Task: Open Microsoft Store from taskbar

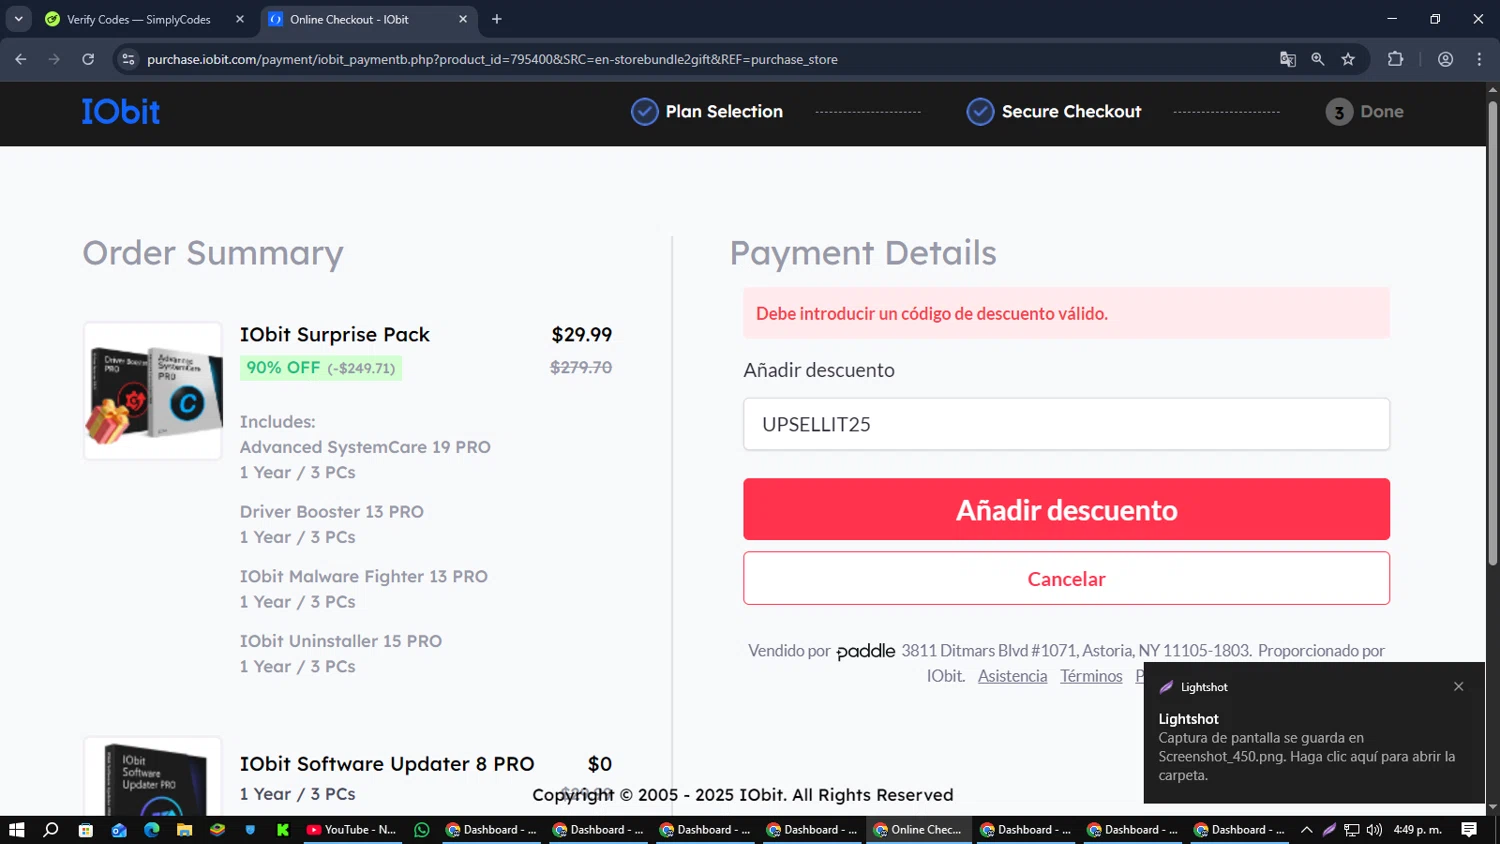Action: 86,830
